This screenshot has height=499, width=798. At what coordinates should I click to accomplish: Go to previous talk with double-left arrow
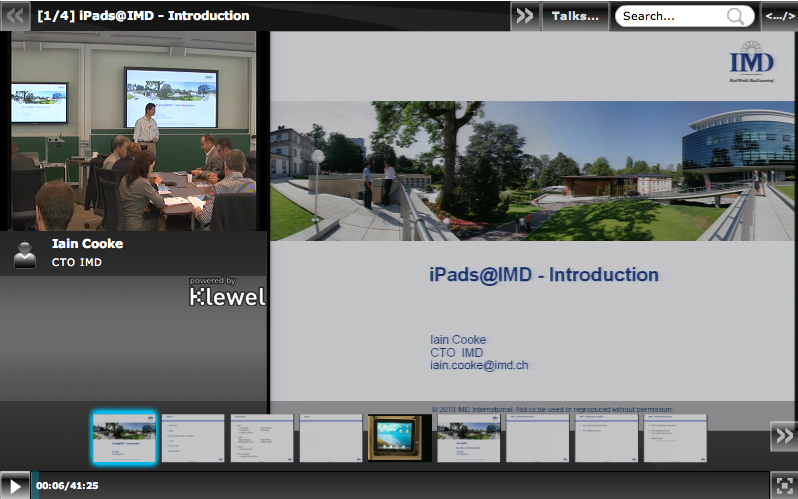click(15, 16)
